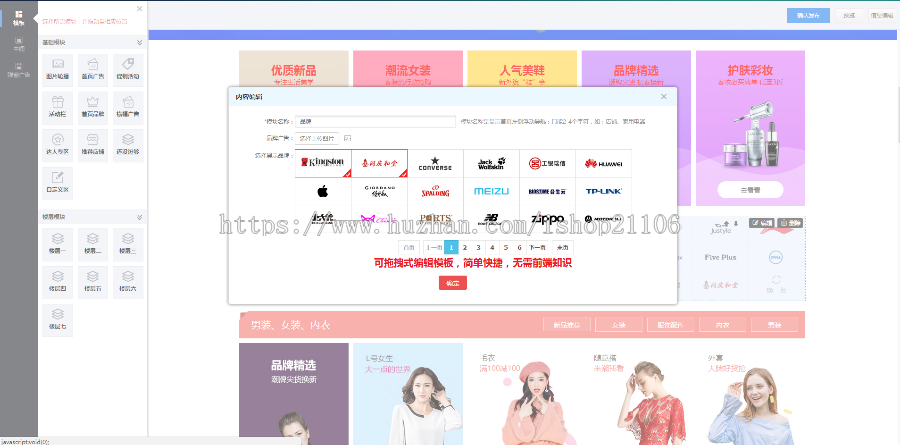Select the 楼层二 floor template

click(x=92, y=244)
